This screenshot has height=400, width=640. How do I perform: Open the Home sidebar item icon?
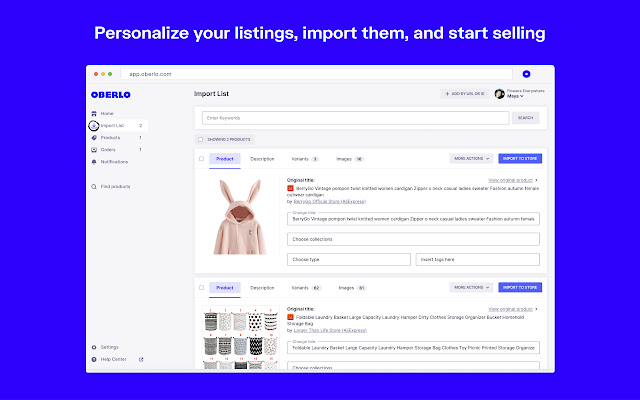point(94,113)
